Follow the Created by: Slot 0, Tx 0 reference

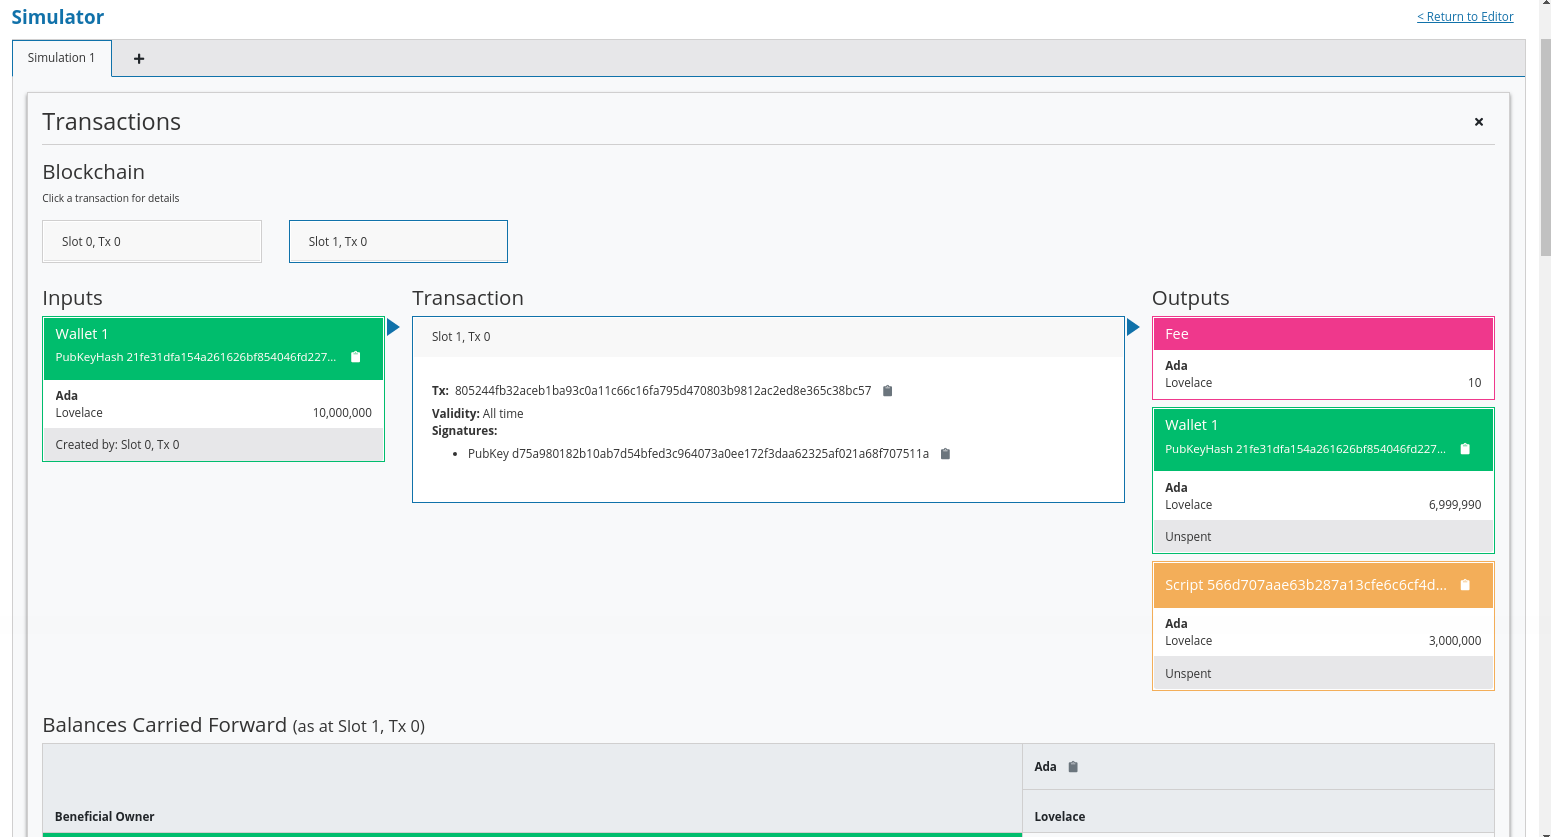[x=117, y=445]
